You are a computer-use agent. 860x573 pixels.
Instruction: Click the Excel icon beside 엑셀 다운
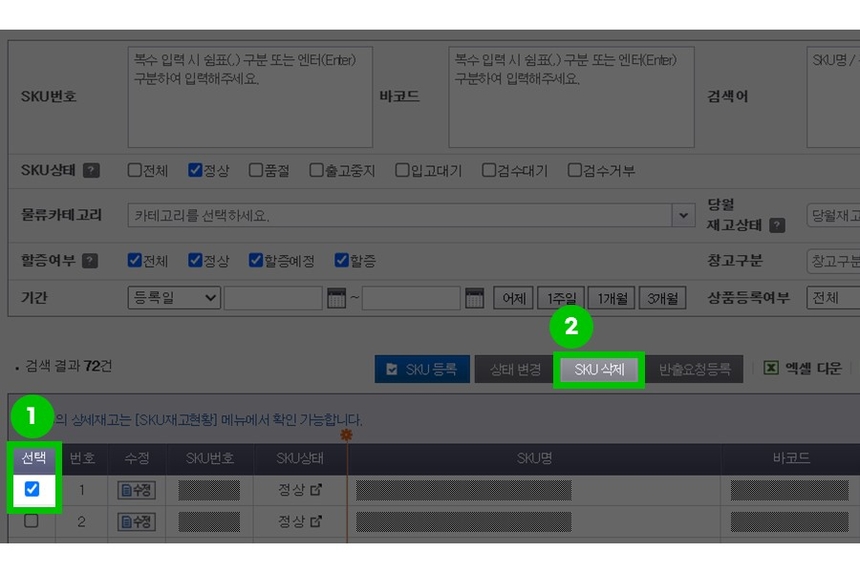coord(771,367)
